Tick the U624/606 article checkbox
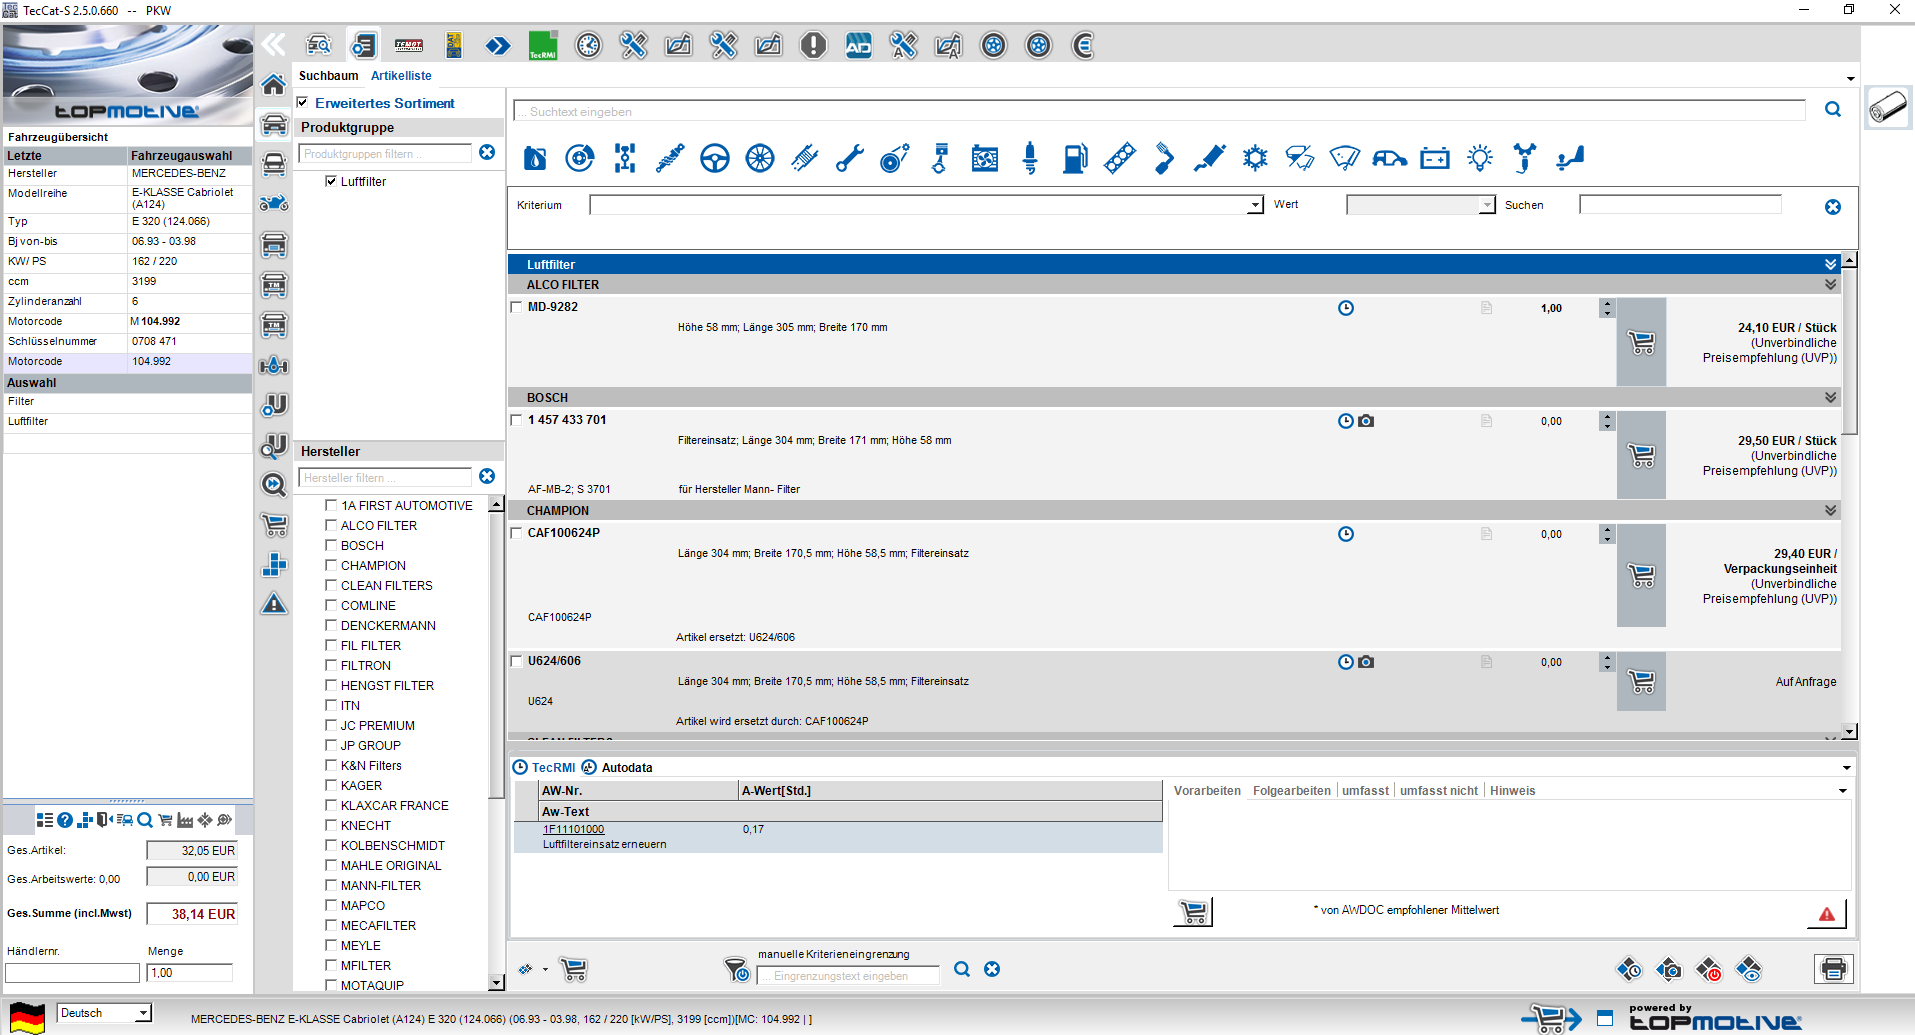1915x1035 pixels. pos(517,661)
